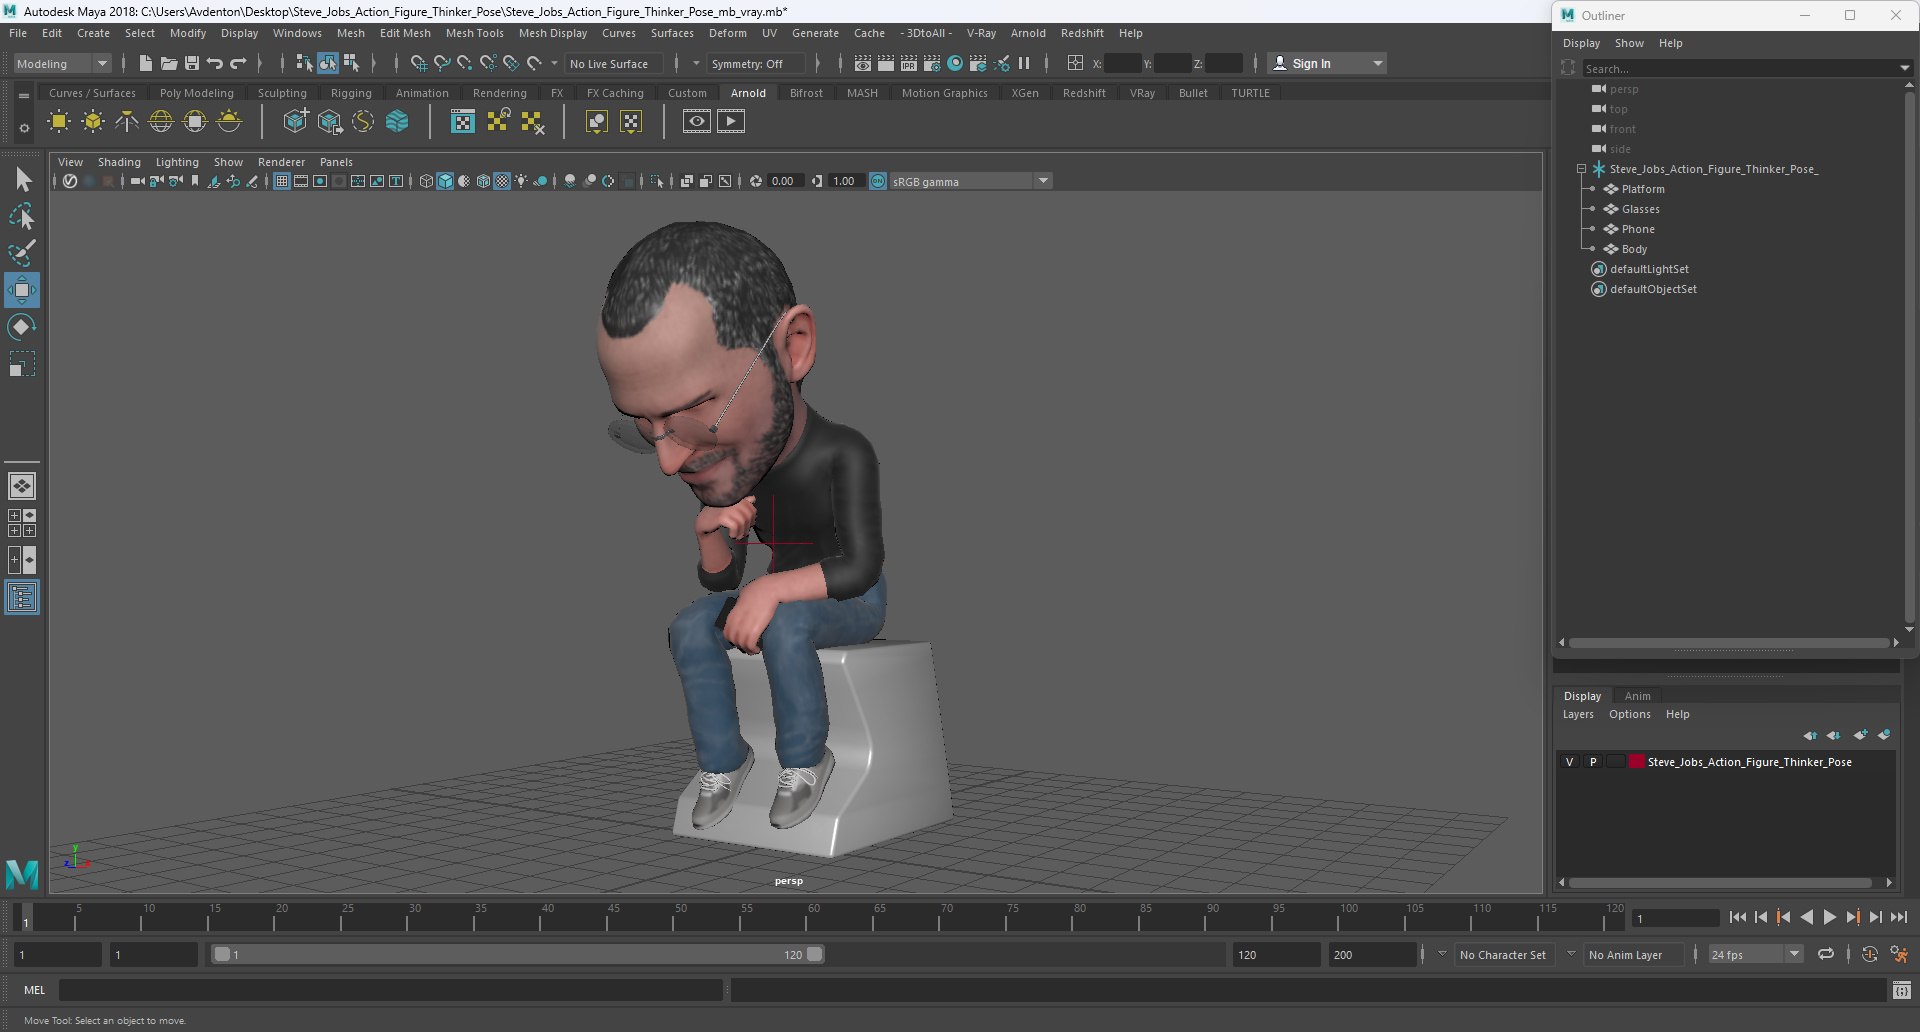Image resolution: width=1920 pixels, height=1032 pixels.
Task: Click the Render Settings clapboard icon
Action: 932,63
